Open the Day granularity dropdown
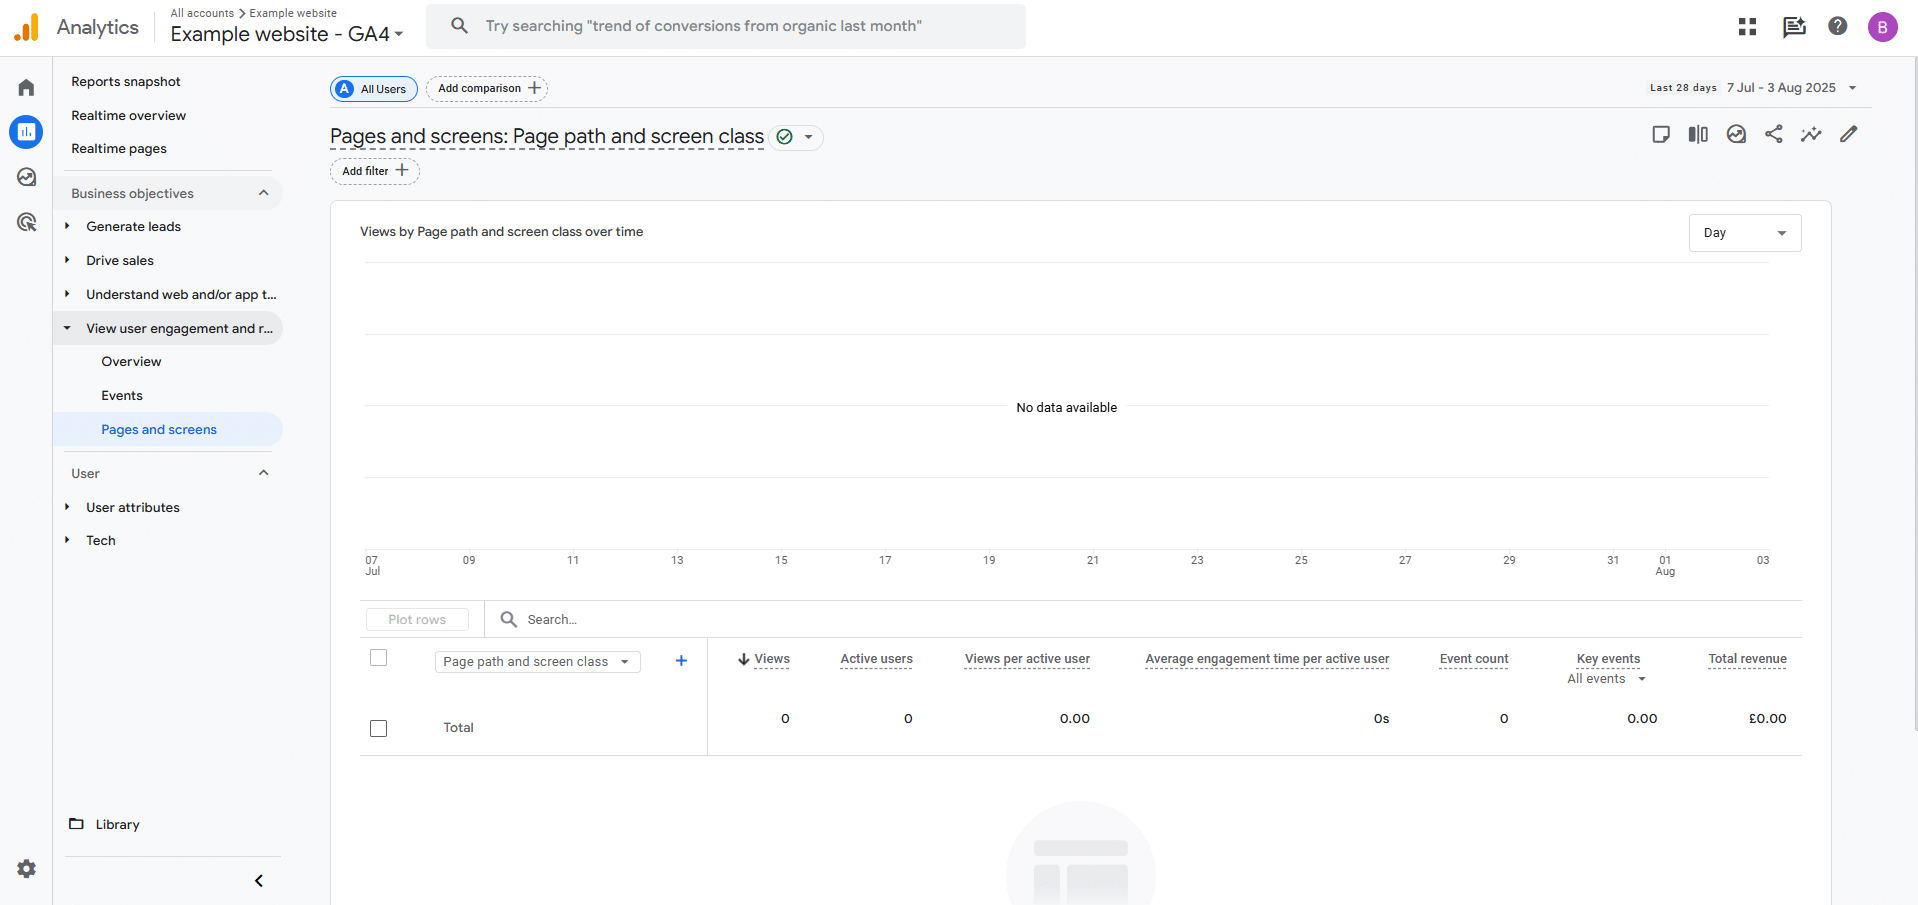 [1744, 232]
